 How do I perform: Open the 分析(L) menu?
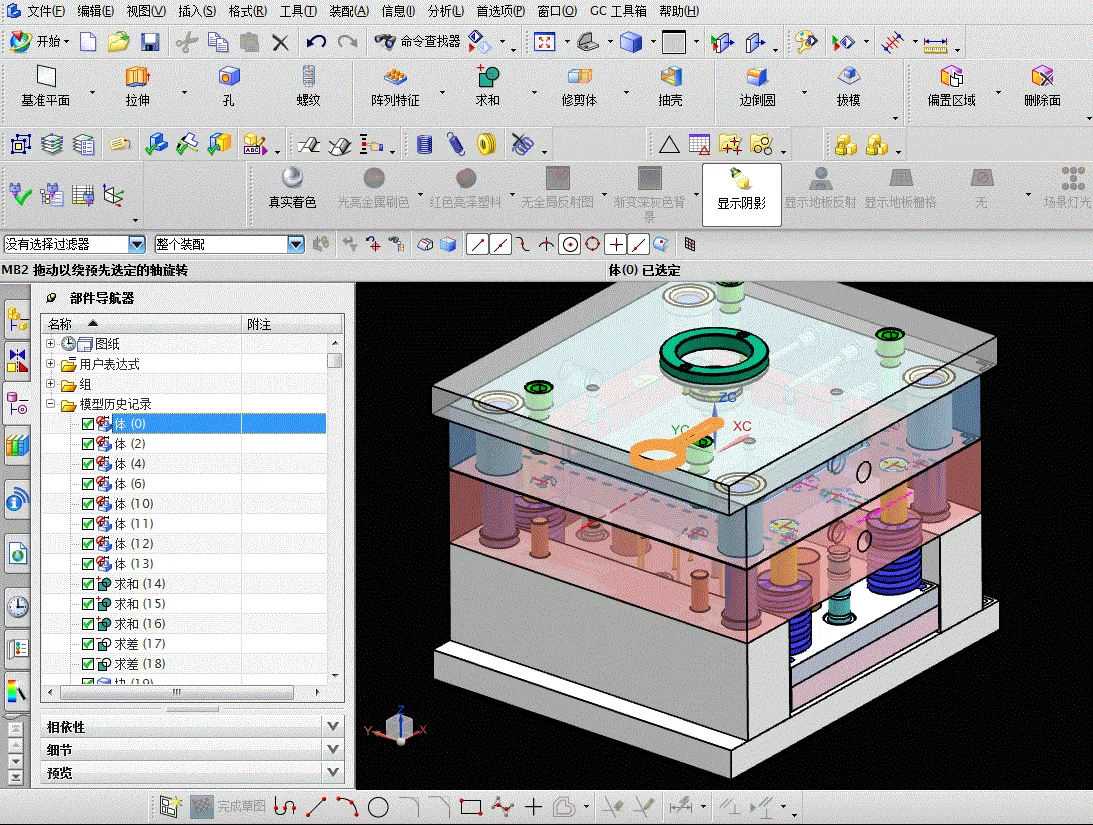click(445, 11)
